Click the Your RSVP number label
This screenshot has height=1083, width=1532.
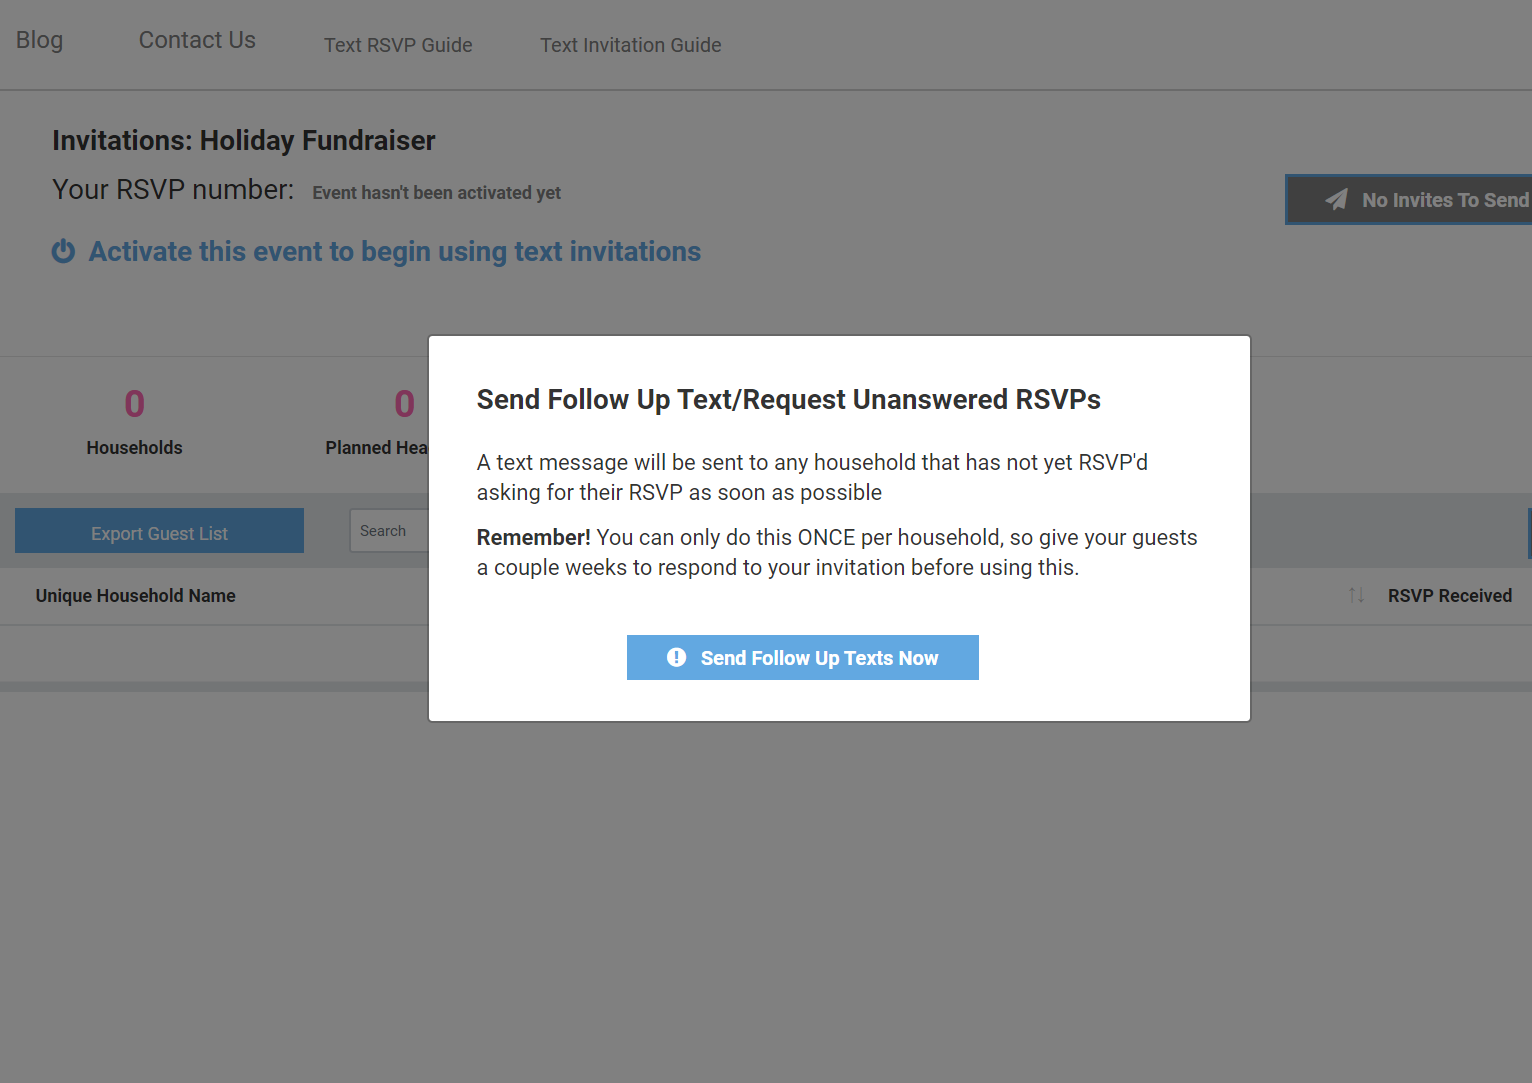click(172, 189)
